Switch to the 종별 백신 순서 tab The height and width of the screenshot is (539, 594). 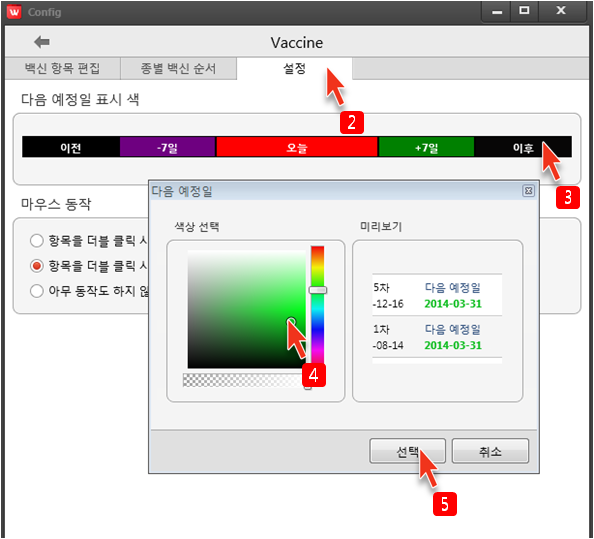(x=178, y=69)
